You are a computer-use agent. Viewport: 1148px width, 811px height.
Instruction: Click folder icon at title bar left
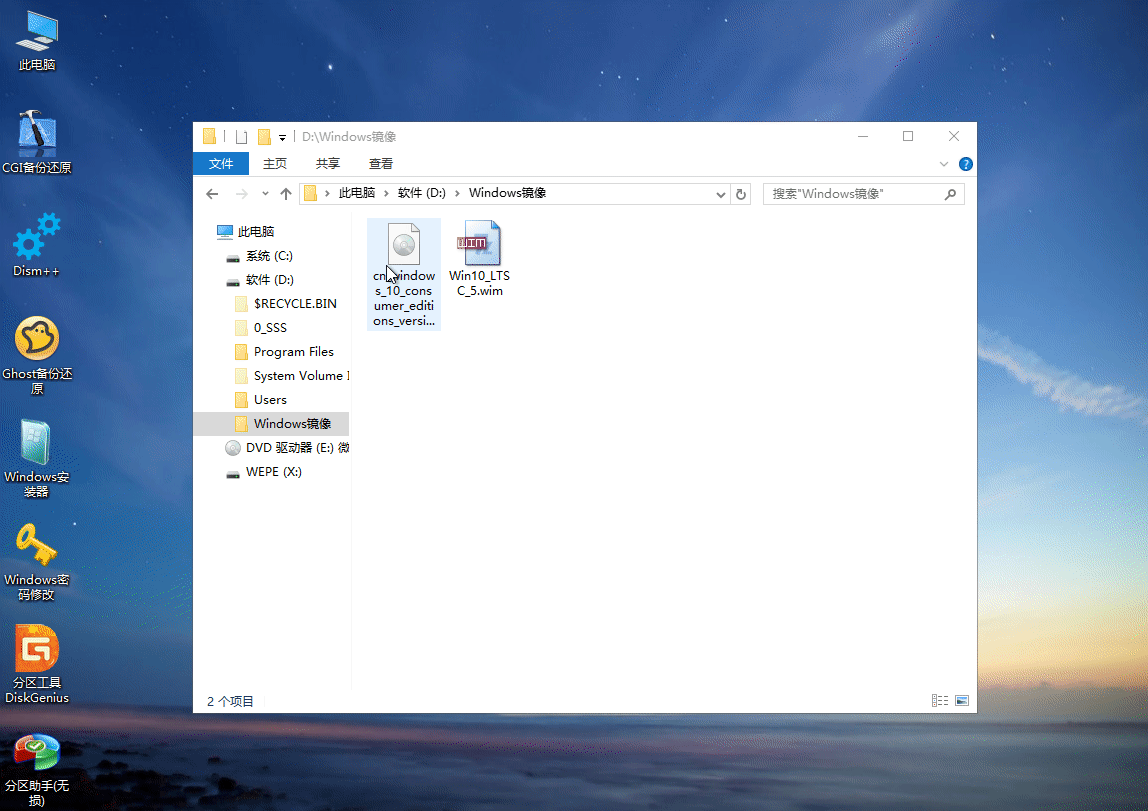(x=209, y=136)
